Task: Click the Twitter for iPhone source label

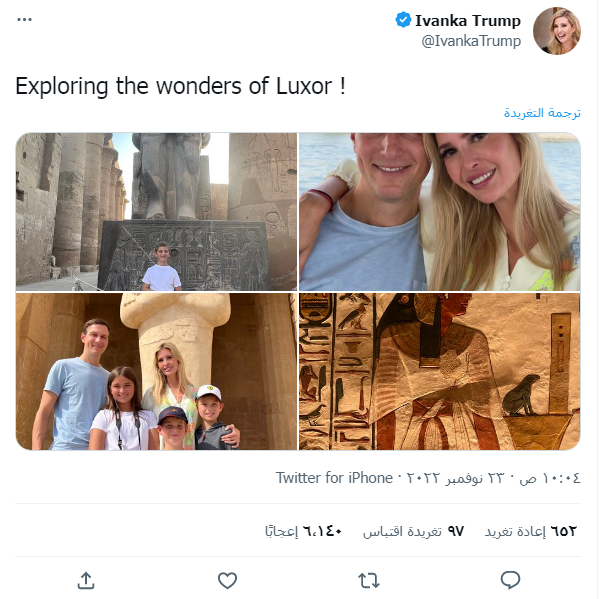Action: [x=334, y=478]
